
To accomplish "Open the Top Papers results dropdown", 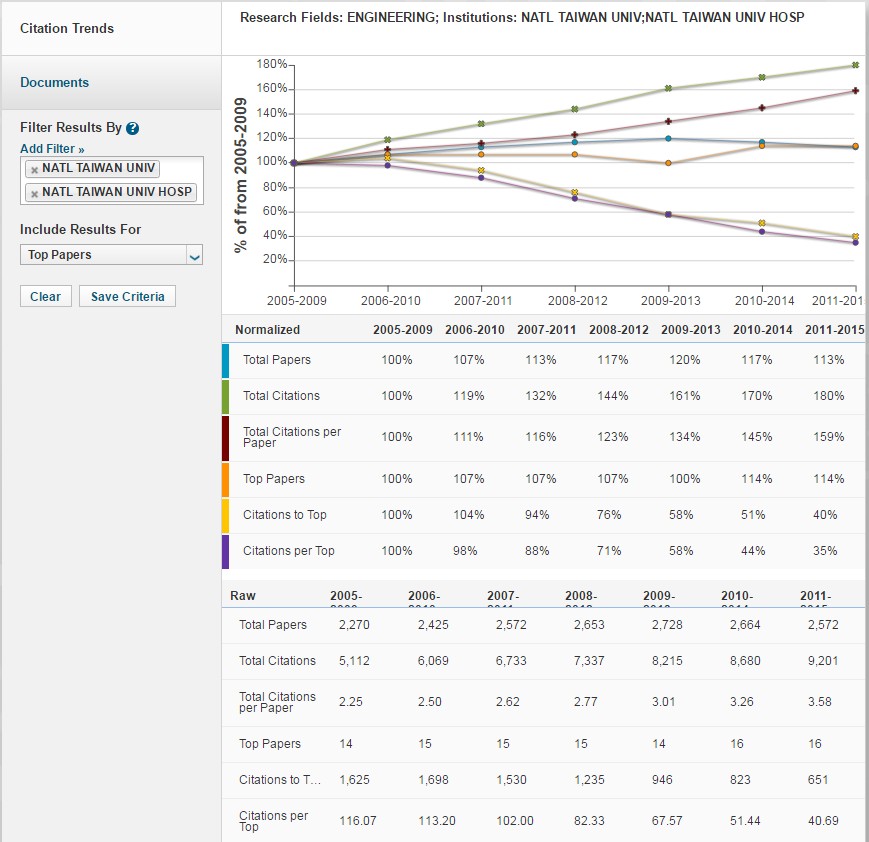I will point(111,254).
